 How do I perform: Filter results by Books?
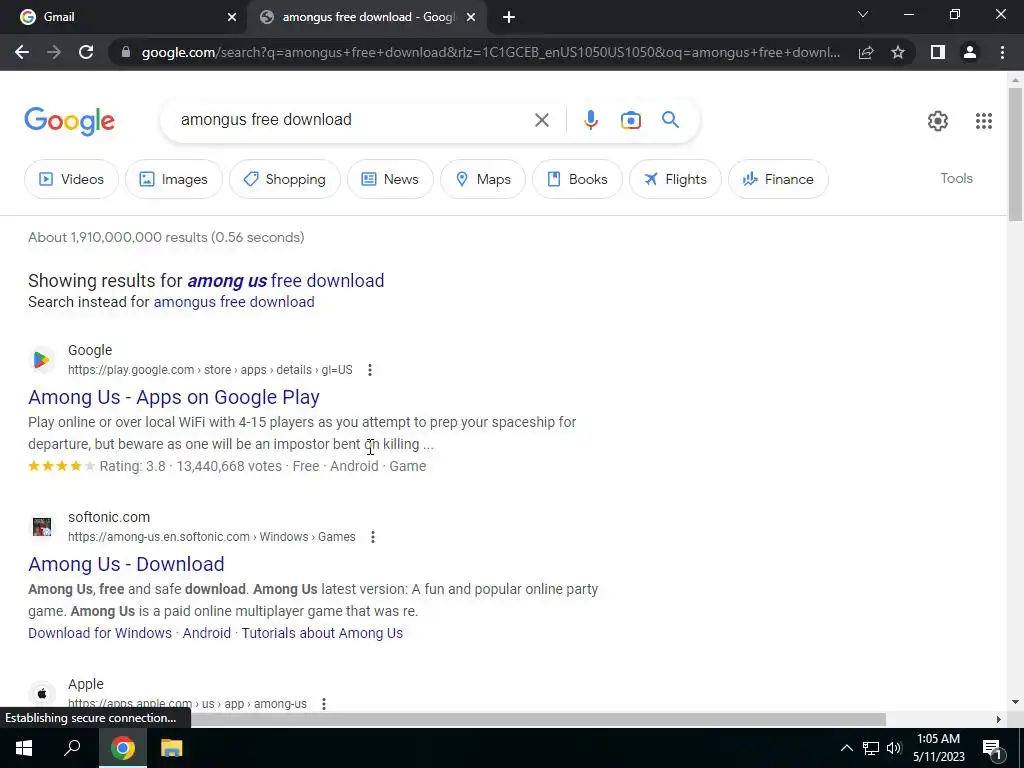point(577,179)
